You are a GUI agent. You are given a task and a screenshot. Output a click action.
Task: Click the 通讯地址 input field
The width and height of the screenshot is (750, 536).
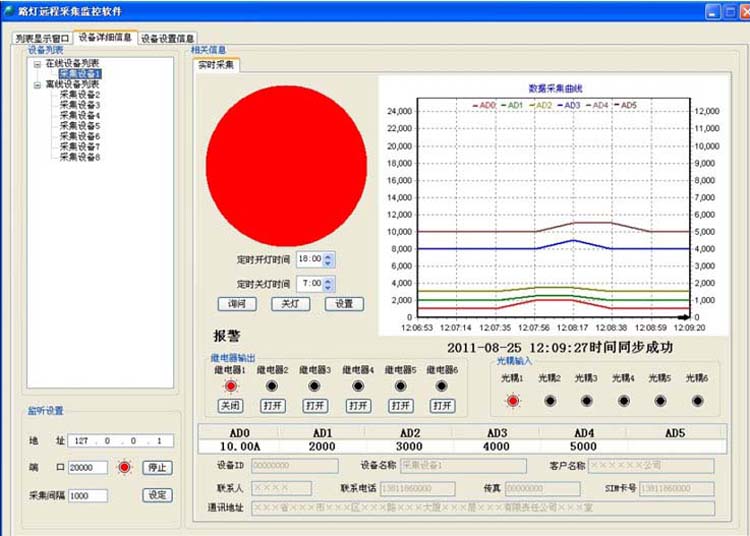[483, 508]
